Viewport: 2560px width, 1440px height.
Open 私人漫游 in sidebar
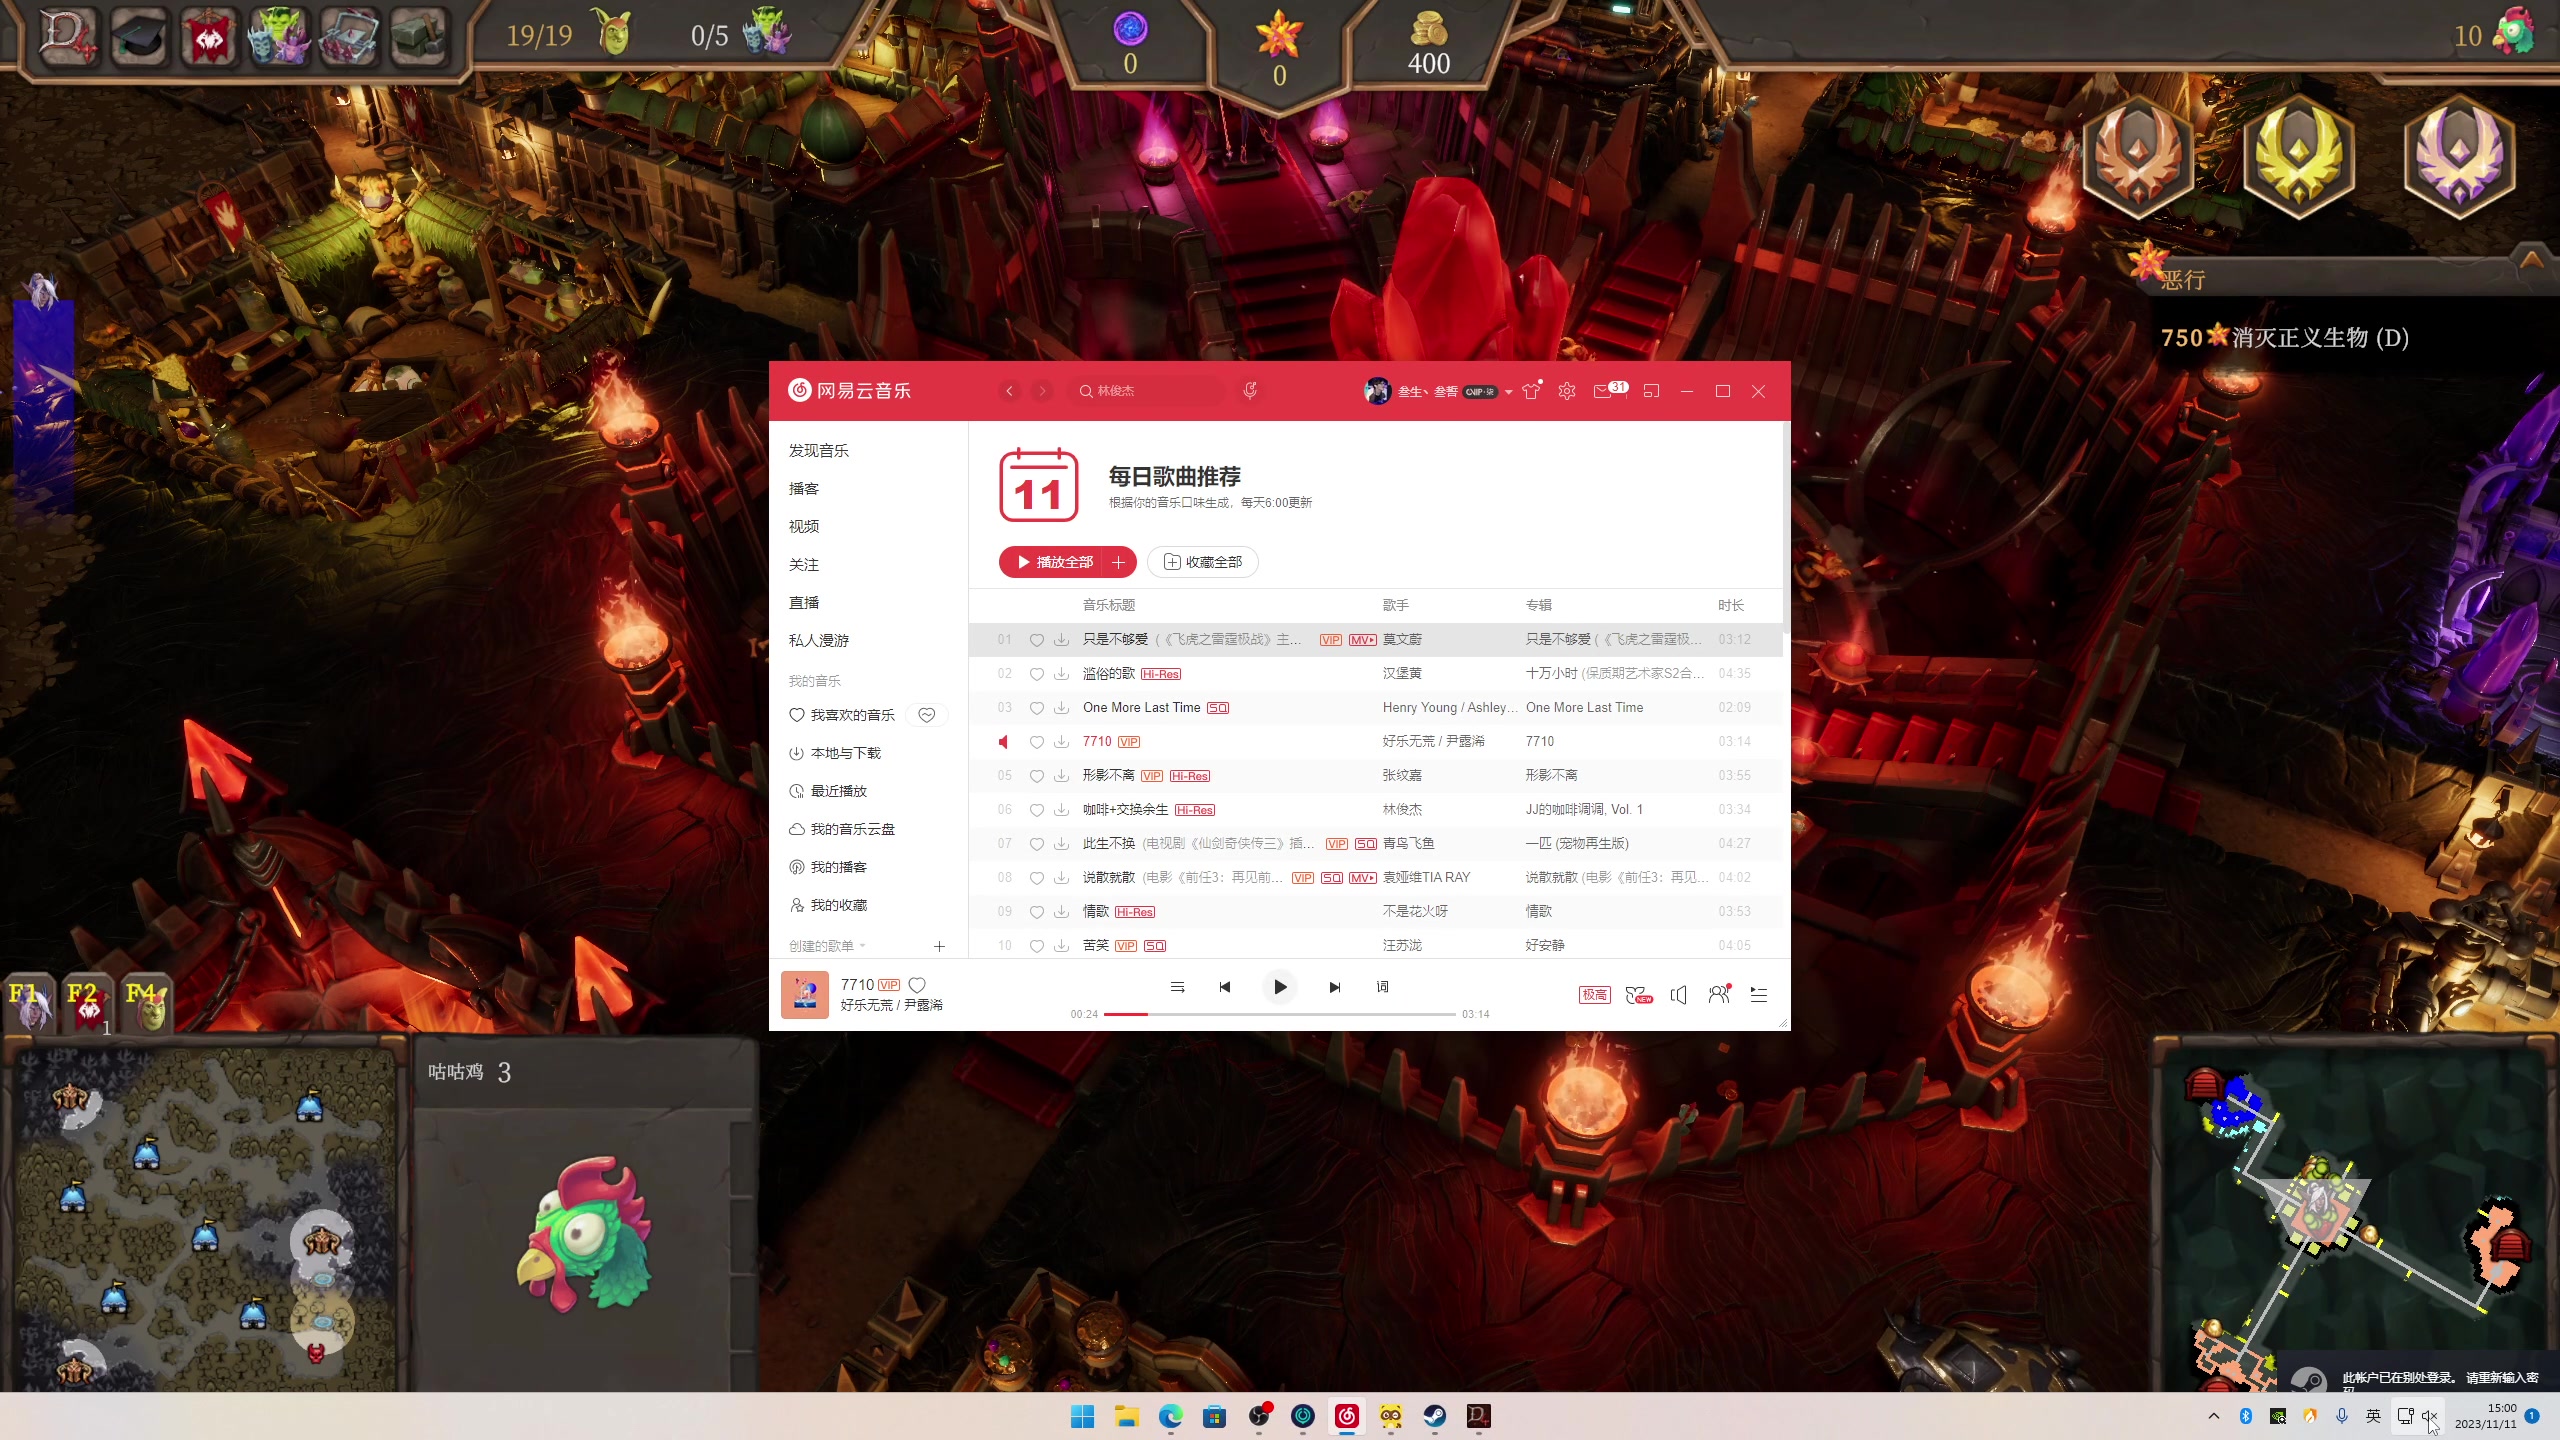pyautogui.click(x=818, y=641)
